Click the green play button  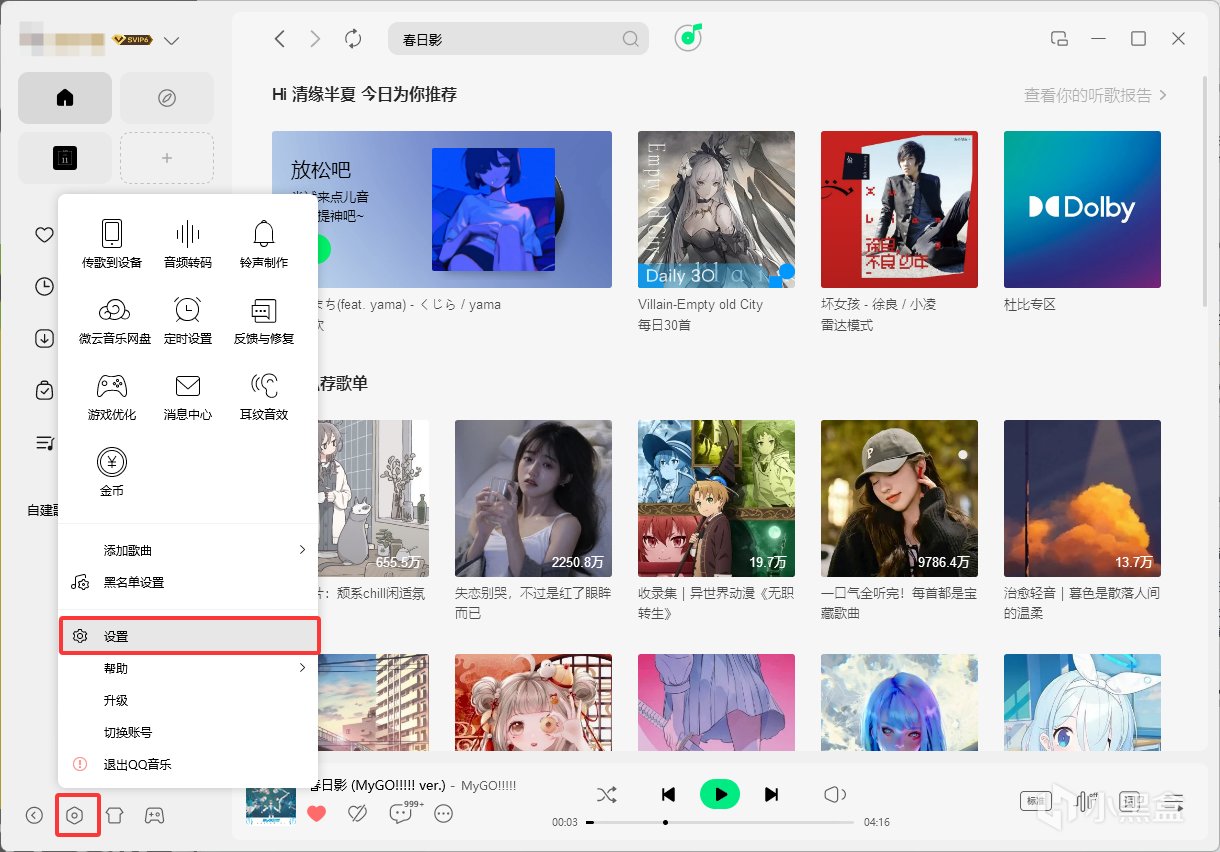pyautogui.click(x=720, y=794)
